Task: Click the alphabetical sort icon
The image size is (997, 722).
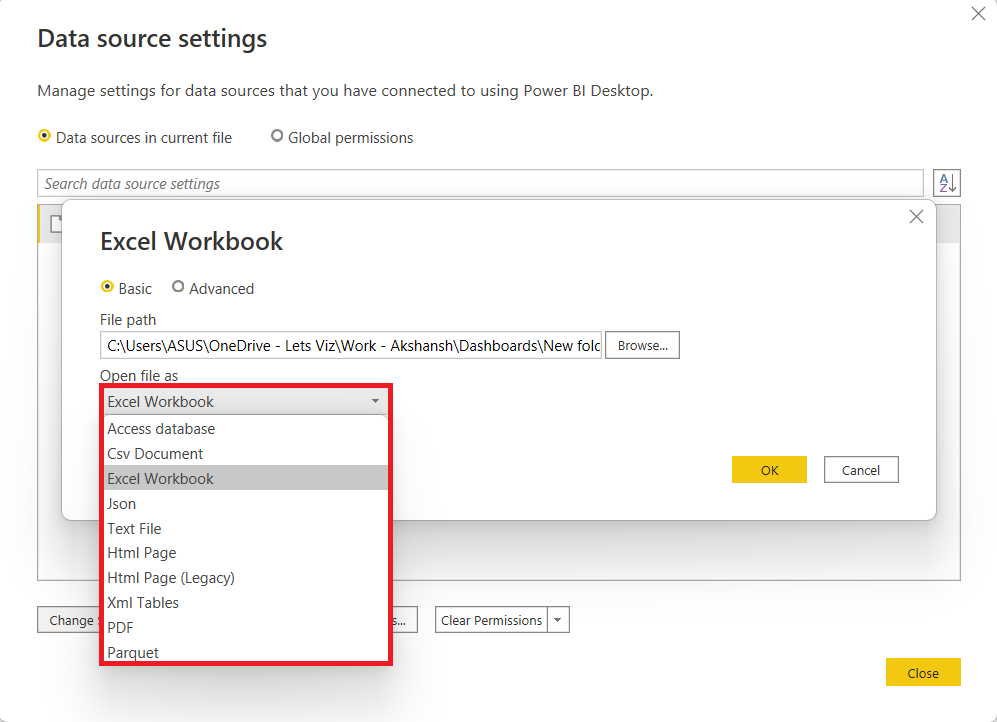Action: (946, 182)
